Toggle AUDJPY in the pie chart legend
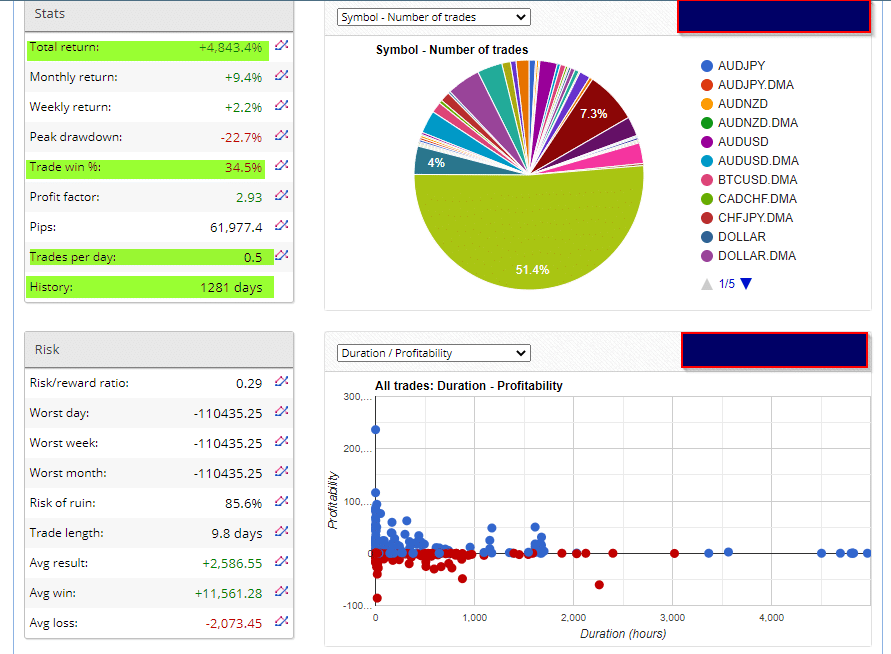Viewport: 891px width, 654px height. point(740,66)
